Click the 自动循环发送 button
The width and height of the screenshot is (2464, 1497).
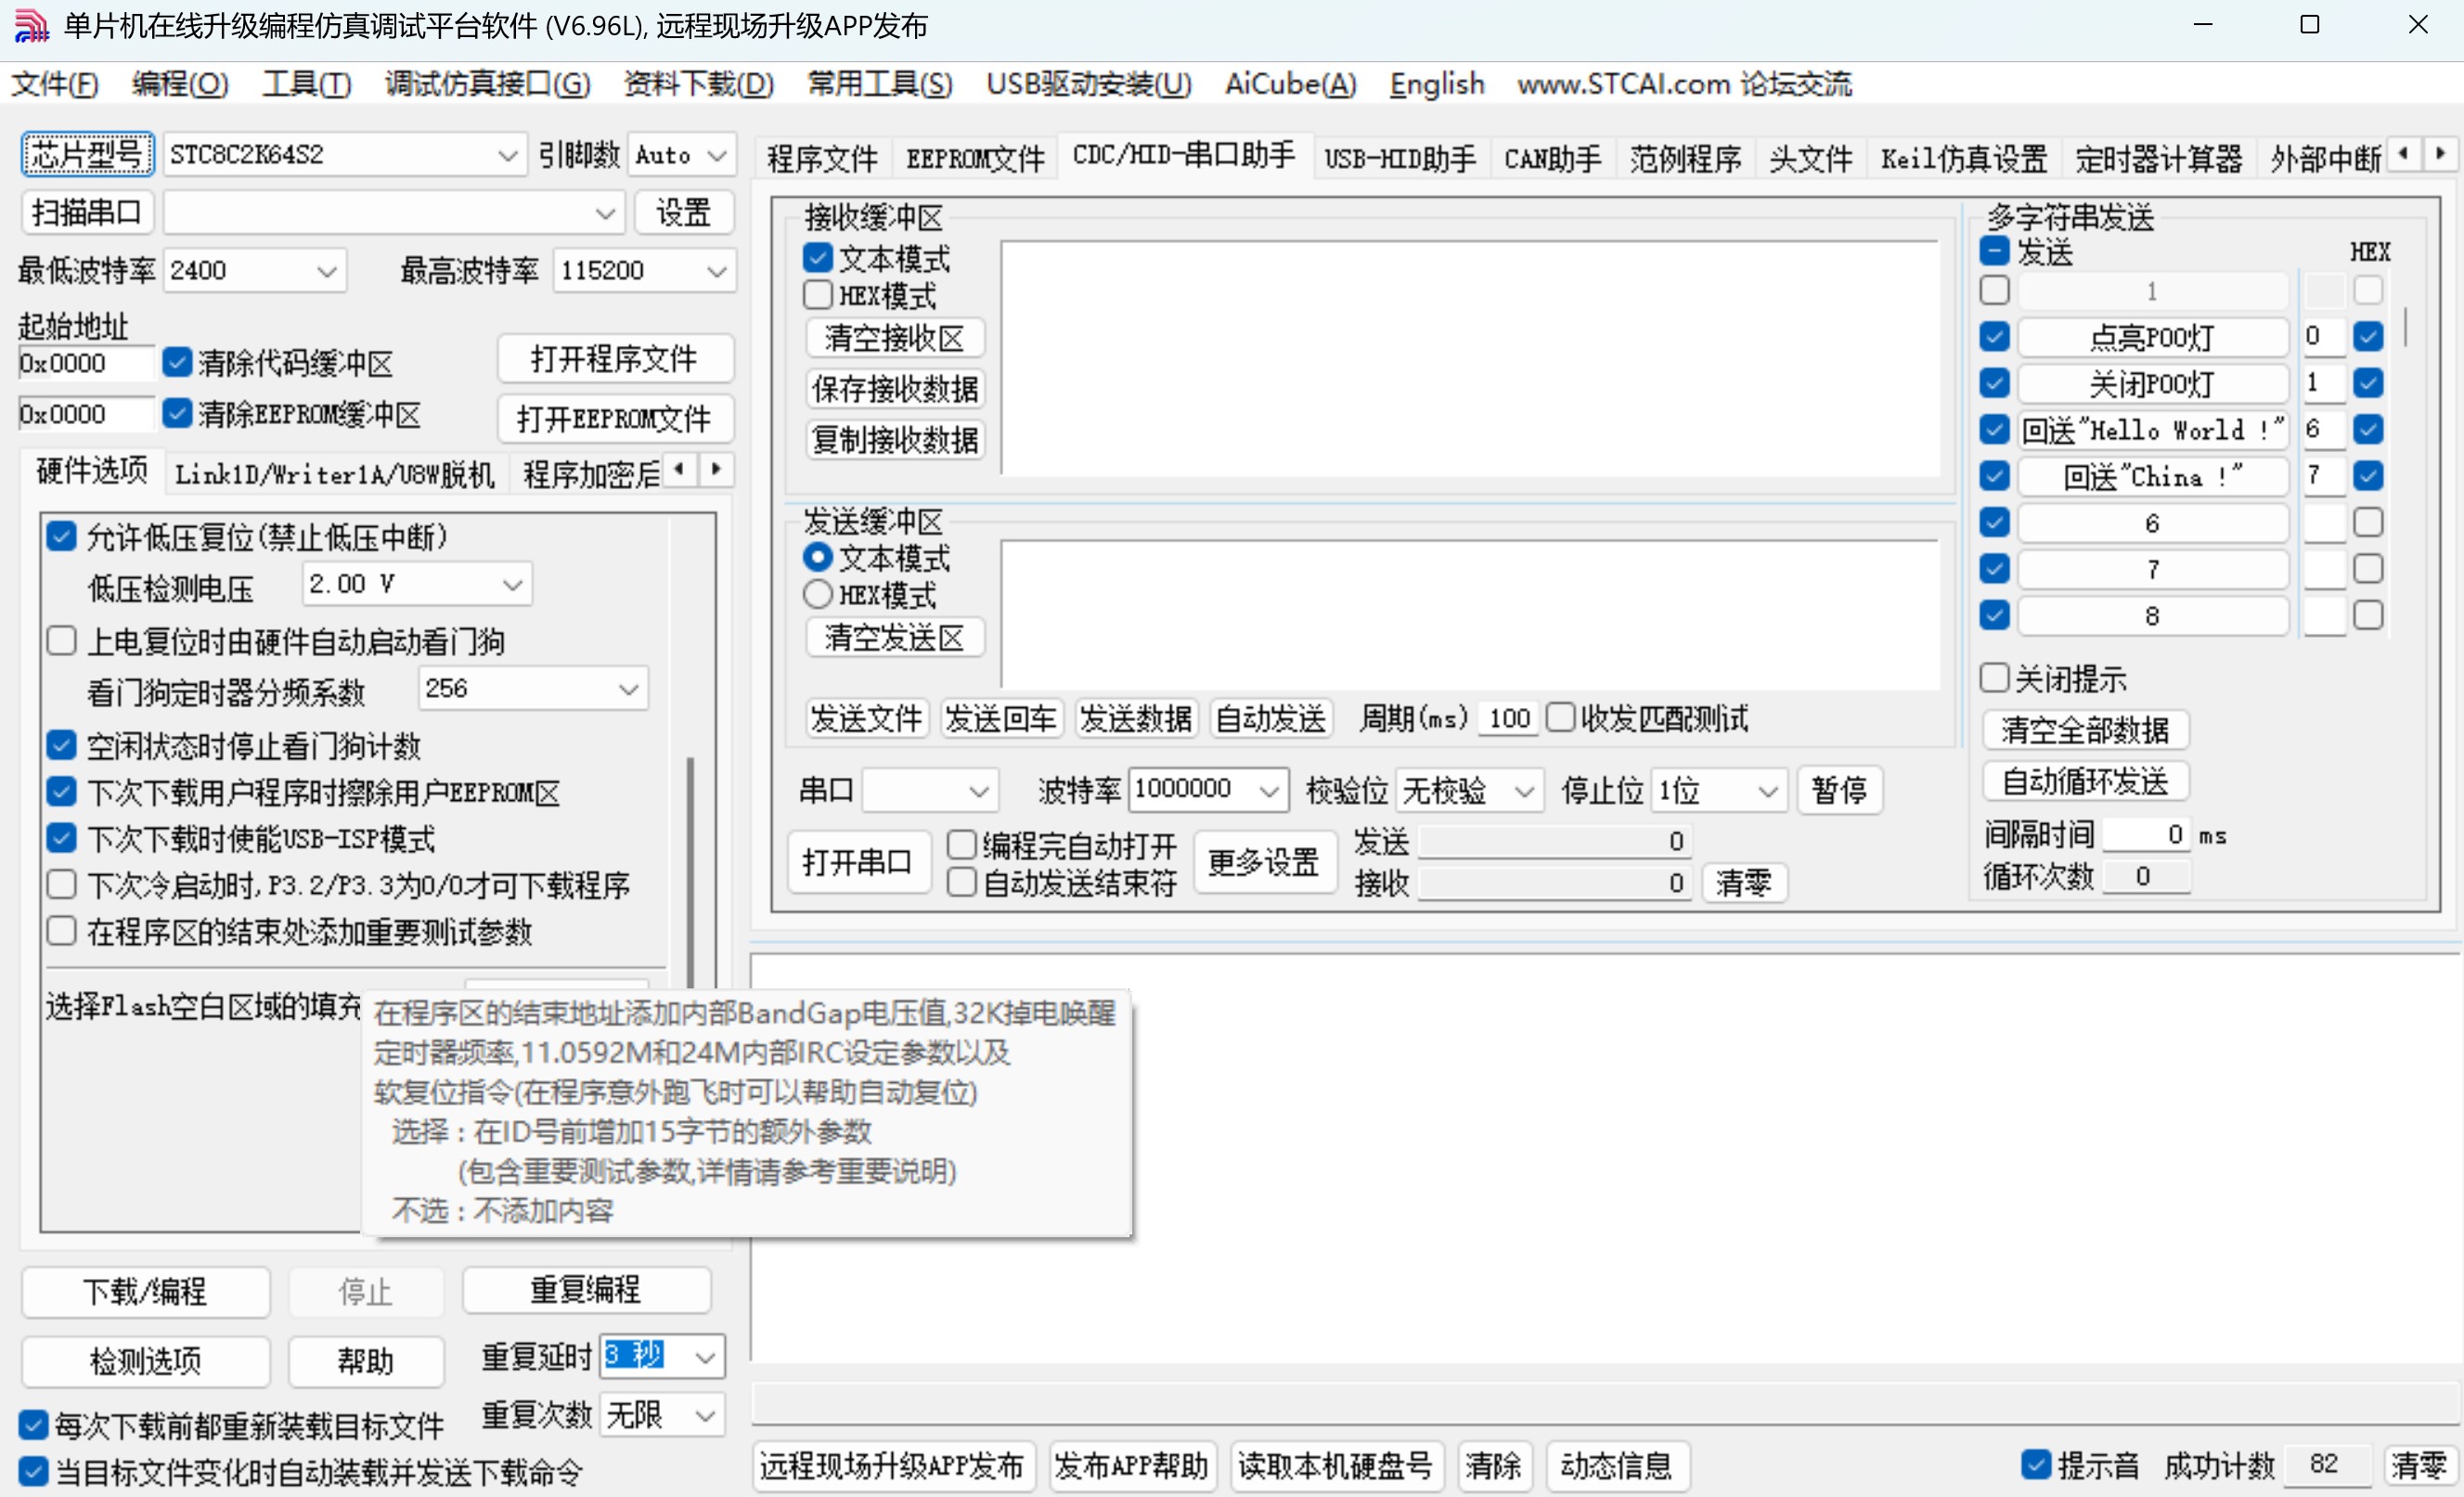[x=2086, y=782]
